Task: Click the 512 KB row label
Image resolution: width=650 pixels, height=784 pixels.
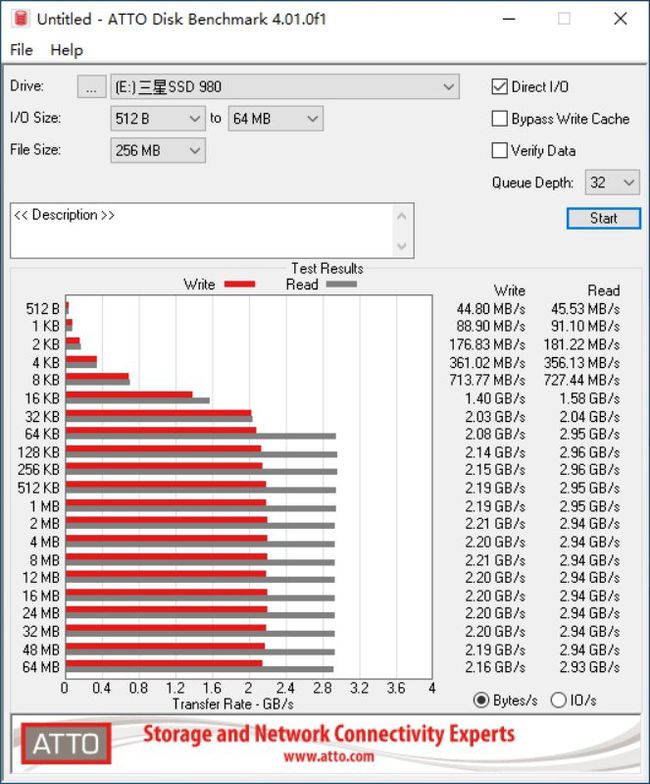Action: click(38, 488)
